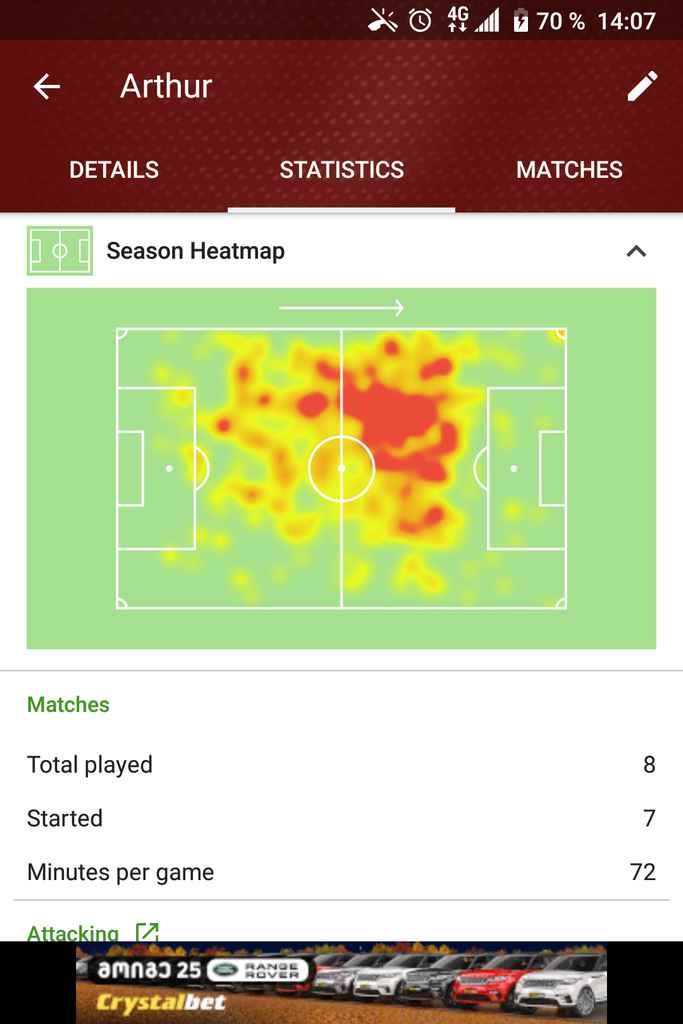Open the Attacking external link icon

click(x=147, y=933)
